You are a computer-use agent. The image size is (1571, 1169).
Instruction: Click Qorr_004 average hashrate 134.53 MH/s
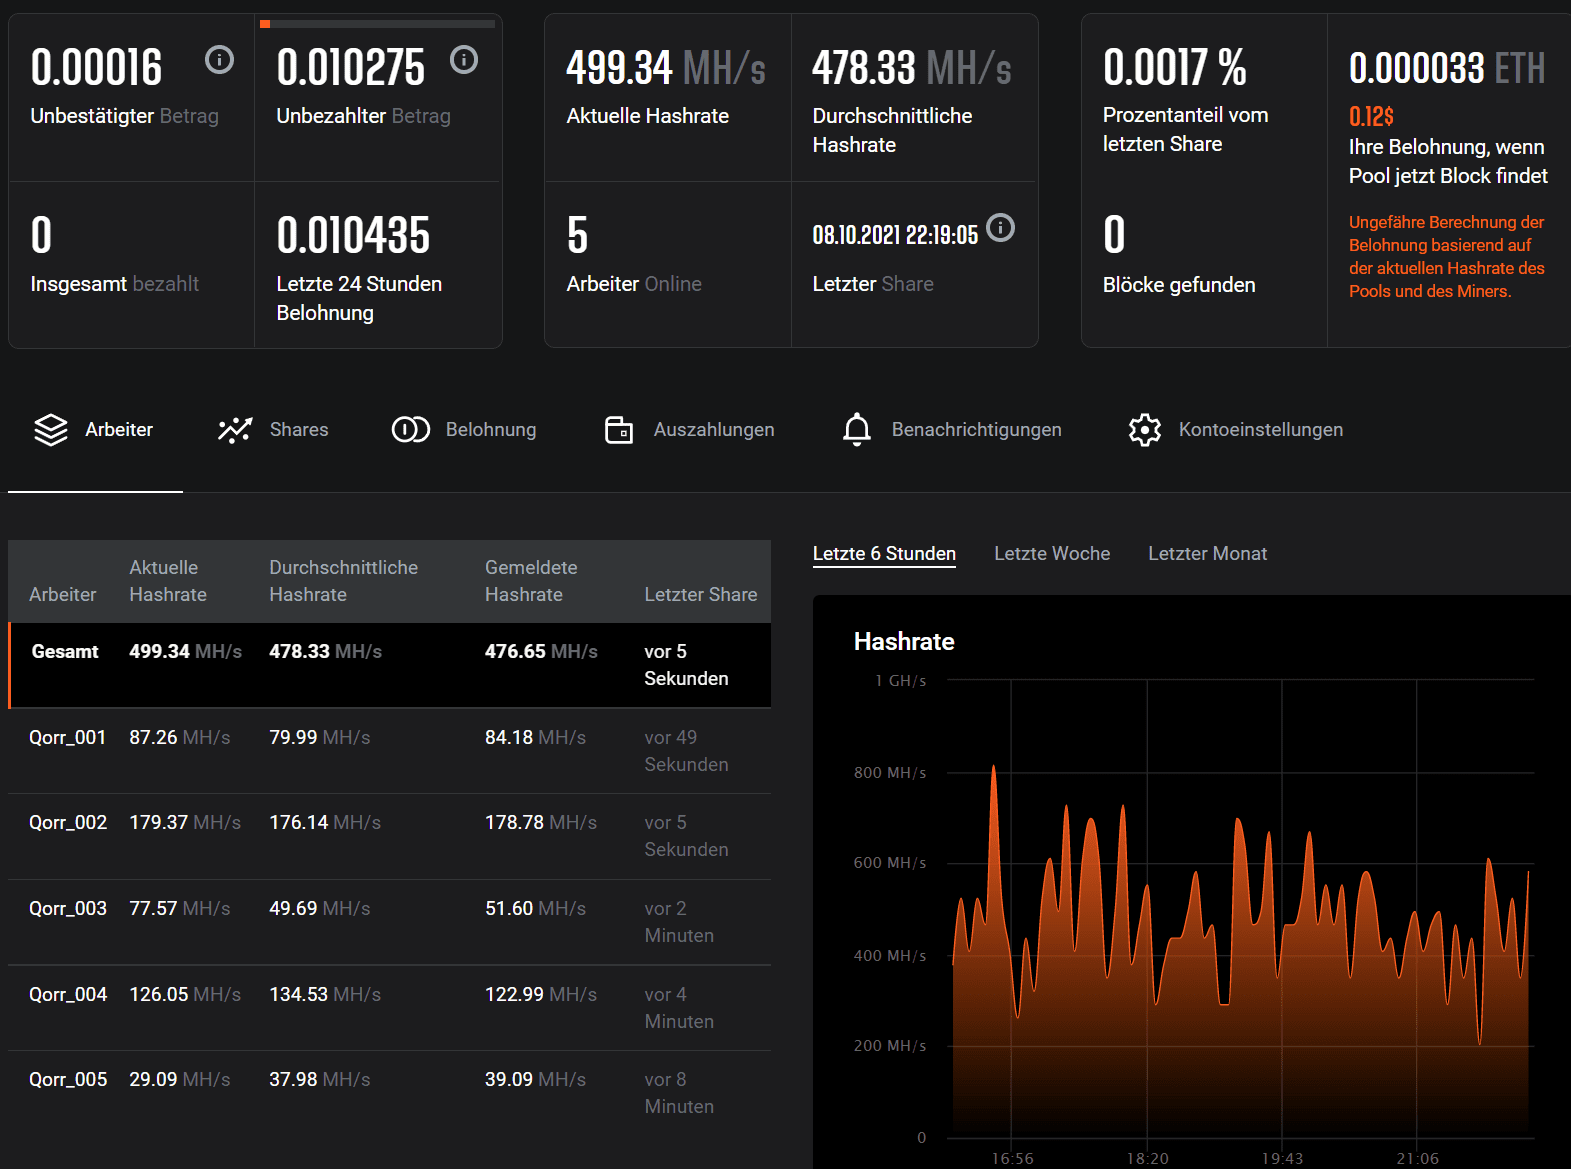325,995
